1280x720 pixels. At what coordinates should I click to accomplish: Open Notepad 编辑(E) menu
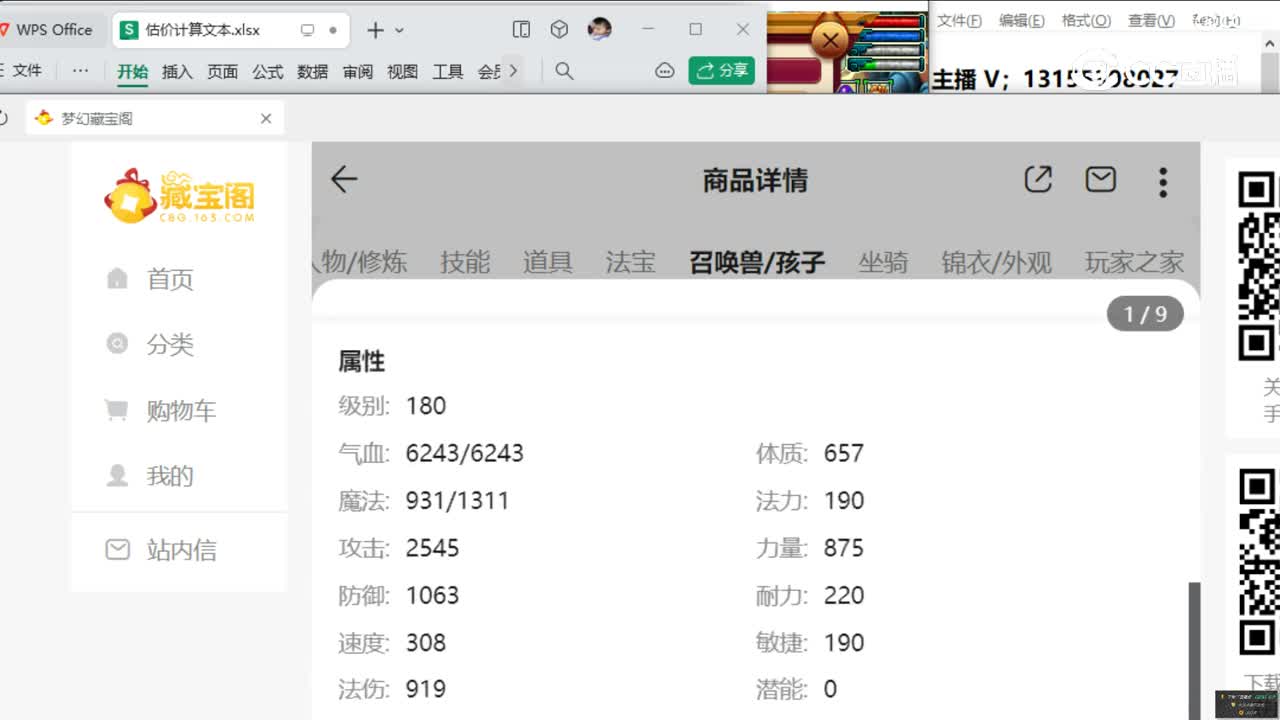pyautogui.click(x=1021, y=20)
